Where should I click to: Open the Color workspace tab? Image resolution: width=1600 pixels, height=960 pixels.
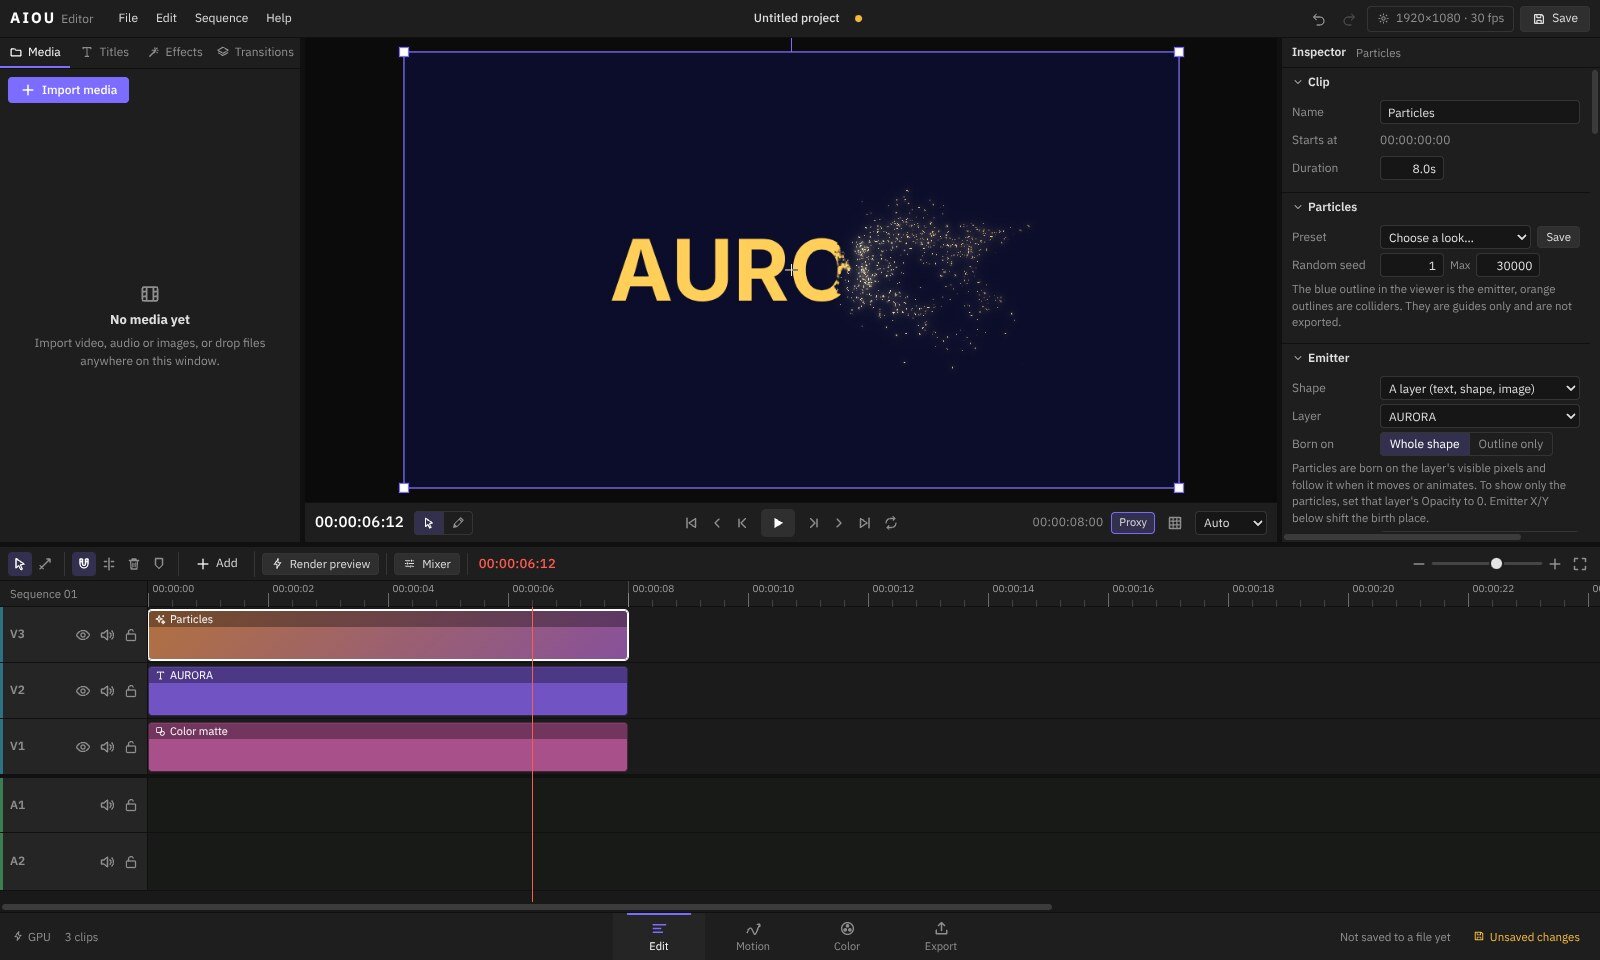tap(847, 936)
